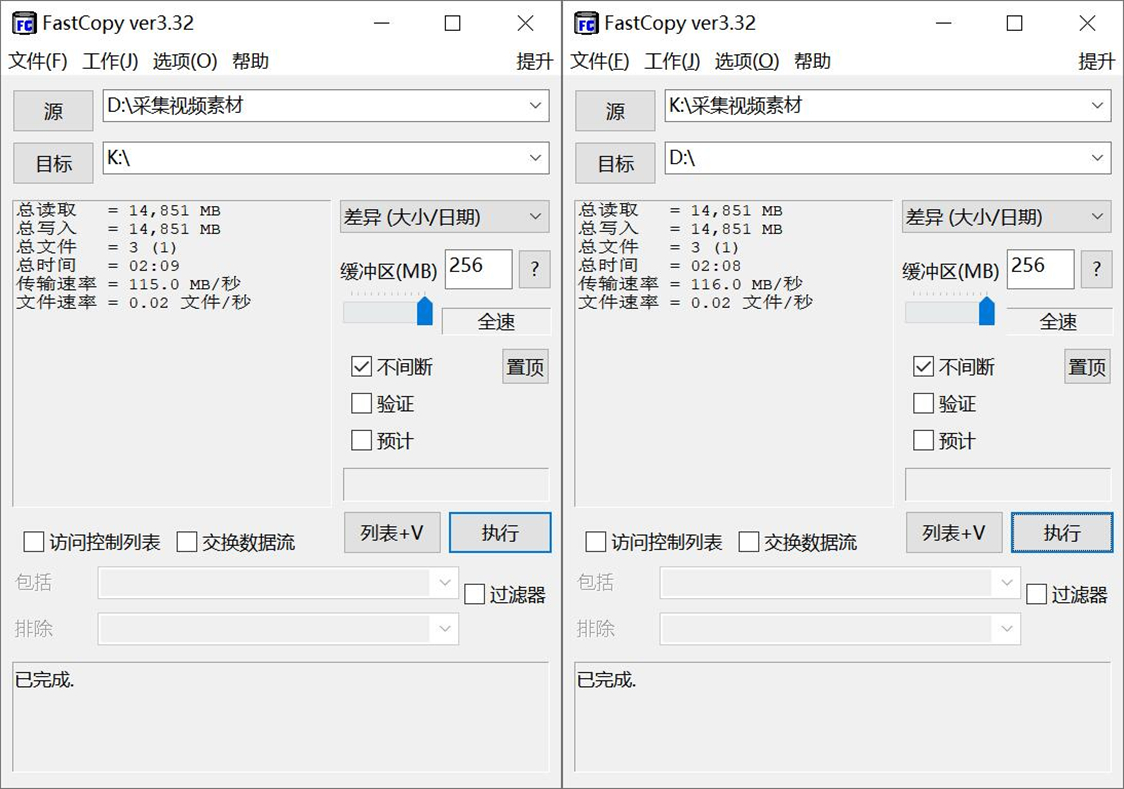Uncheck 不间断 in left window
The width and height of the screenshot is (1124, 789).
click(361, 366)
